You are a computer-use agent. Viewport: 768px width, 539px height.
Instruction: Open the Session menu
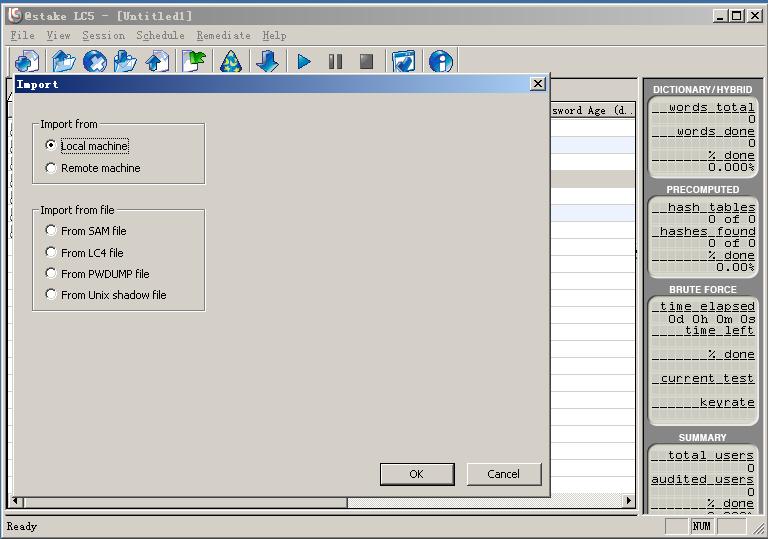(x=103, y=36)
